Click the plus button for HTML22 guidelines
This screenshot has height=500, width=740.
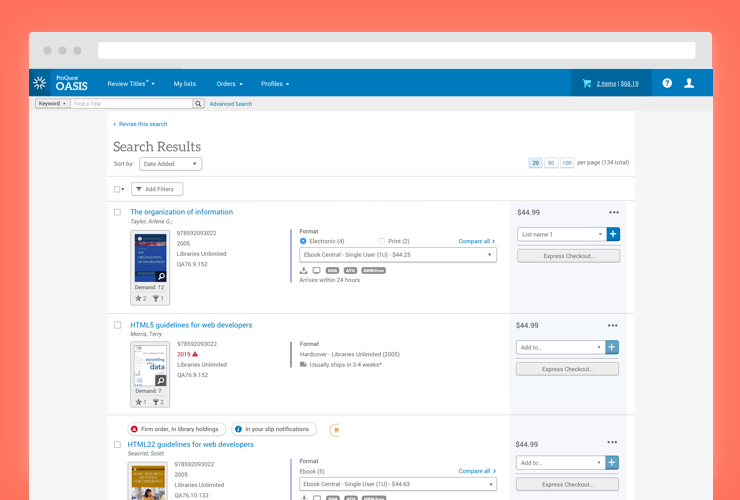click(x=612, y=463)
